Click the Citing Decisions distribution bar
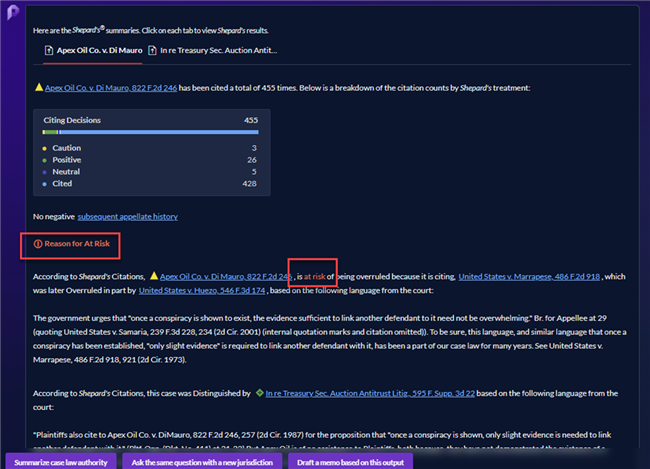The image size is (650, 469). click(150, 132)
